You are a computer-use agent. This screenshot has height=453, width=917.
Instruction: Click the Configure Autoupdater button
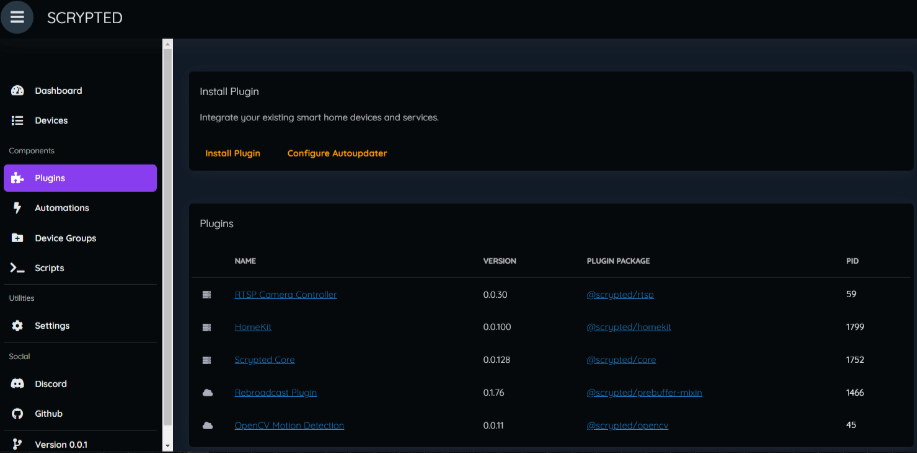[x=337, y=153]
